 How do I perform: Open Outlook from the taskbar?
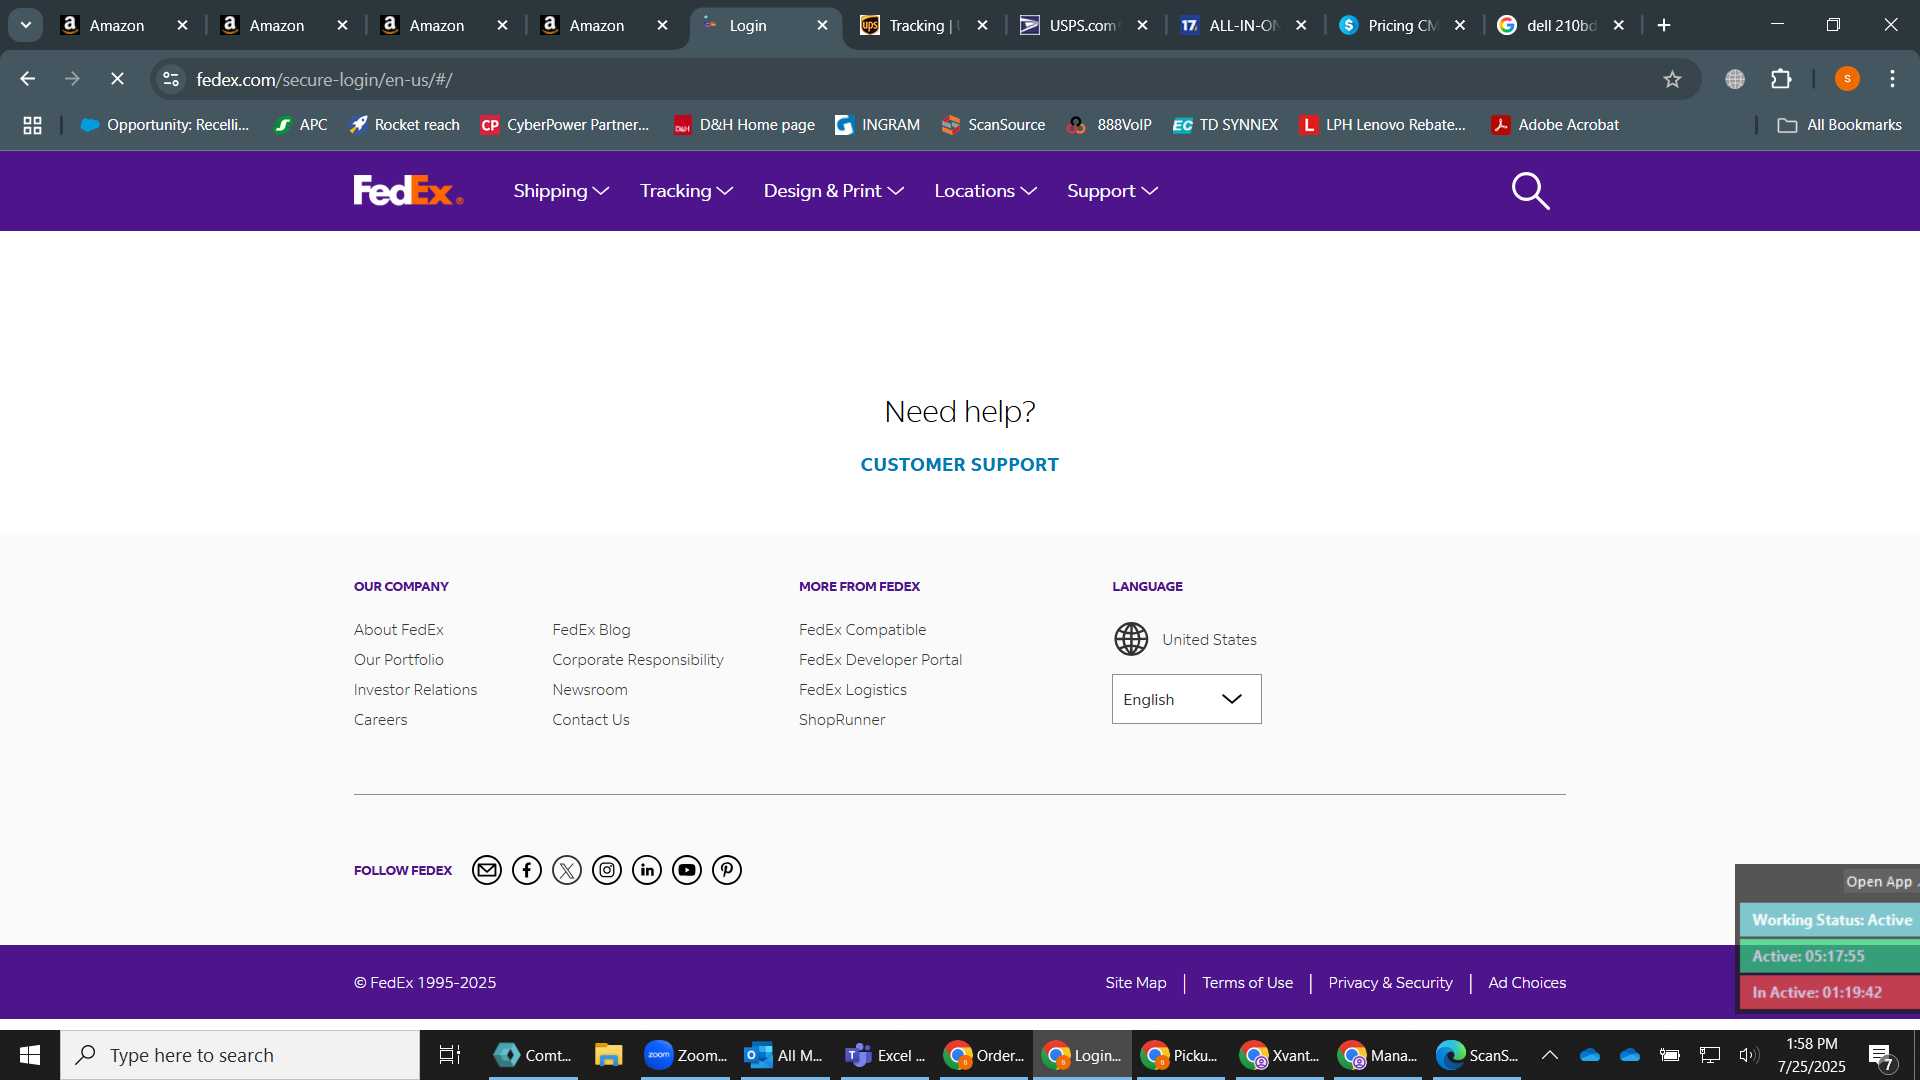784,1055
